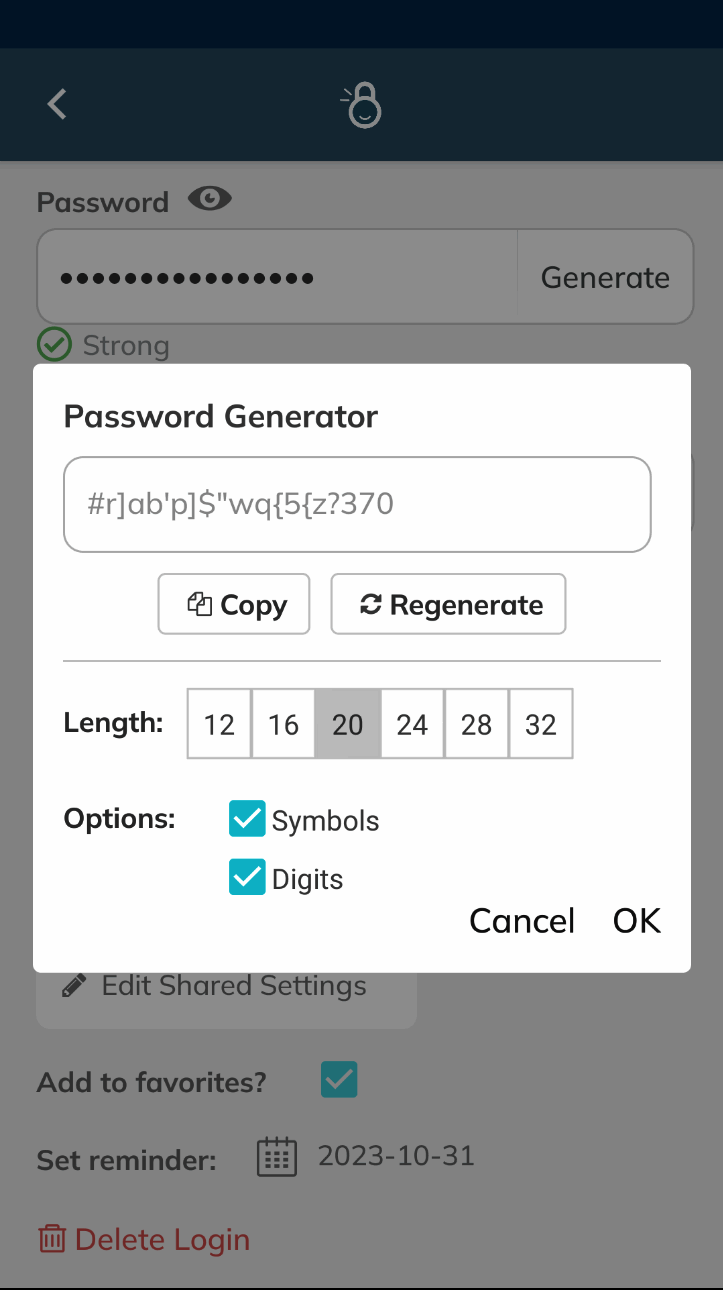Image resolution: width=723 pixels, height=1290 pixels.
Task: Click the refresh icon to regenerate
Action: point(371,603)
